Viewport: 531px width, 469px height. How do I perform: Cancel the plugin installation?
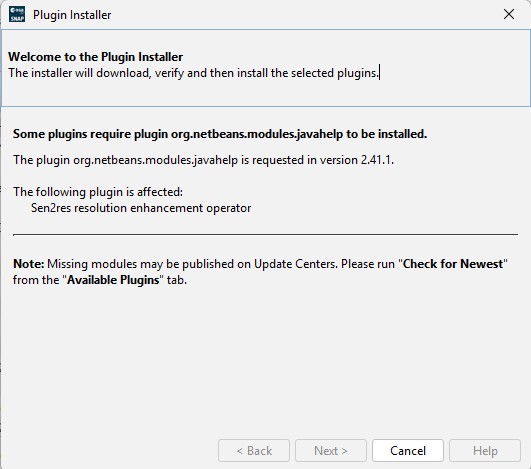408,450
